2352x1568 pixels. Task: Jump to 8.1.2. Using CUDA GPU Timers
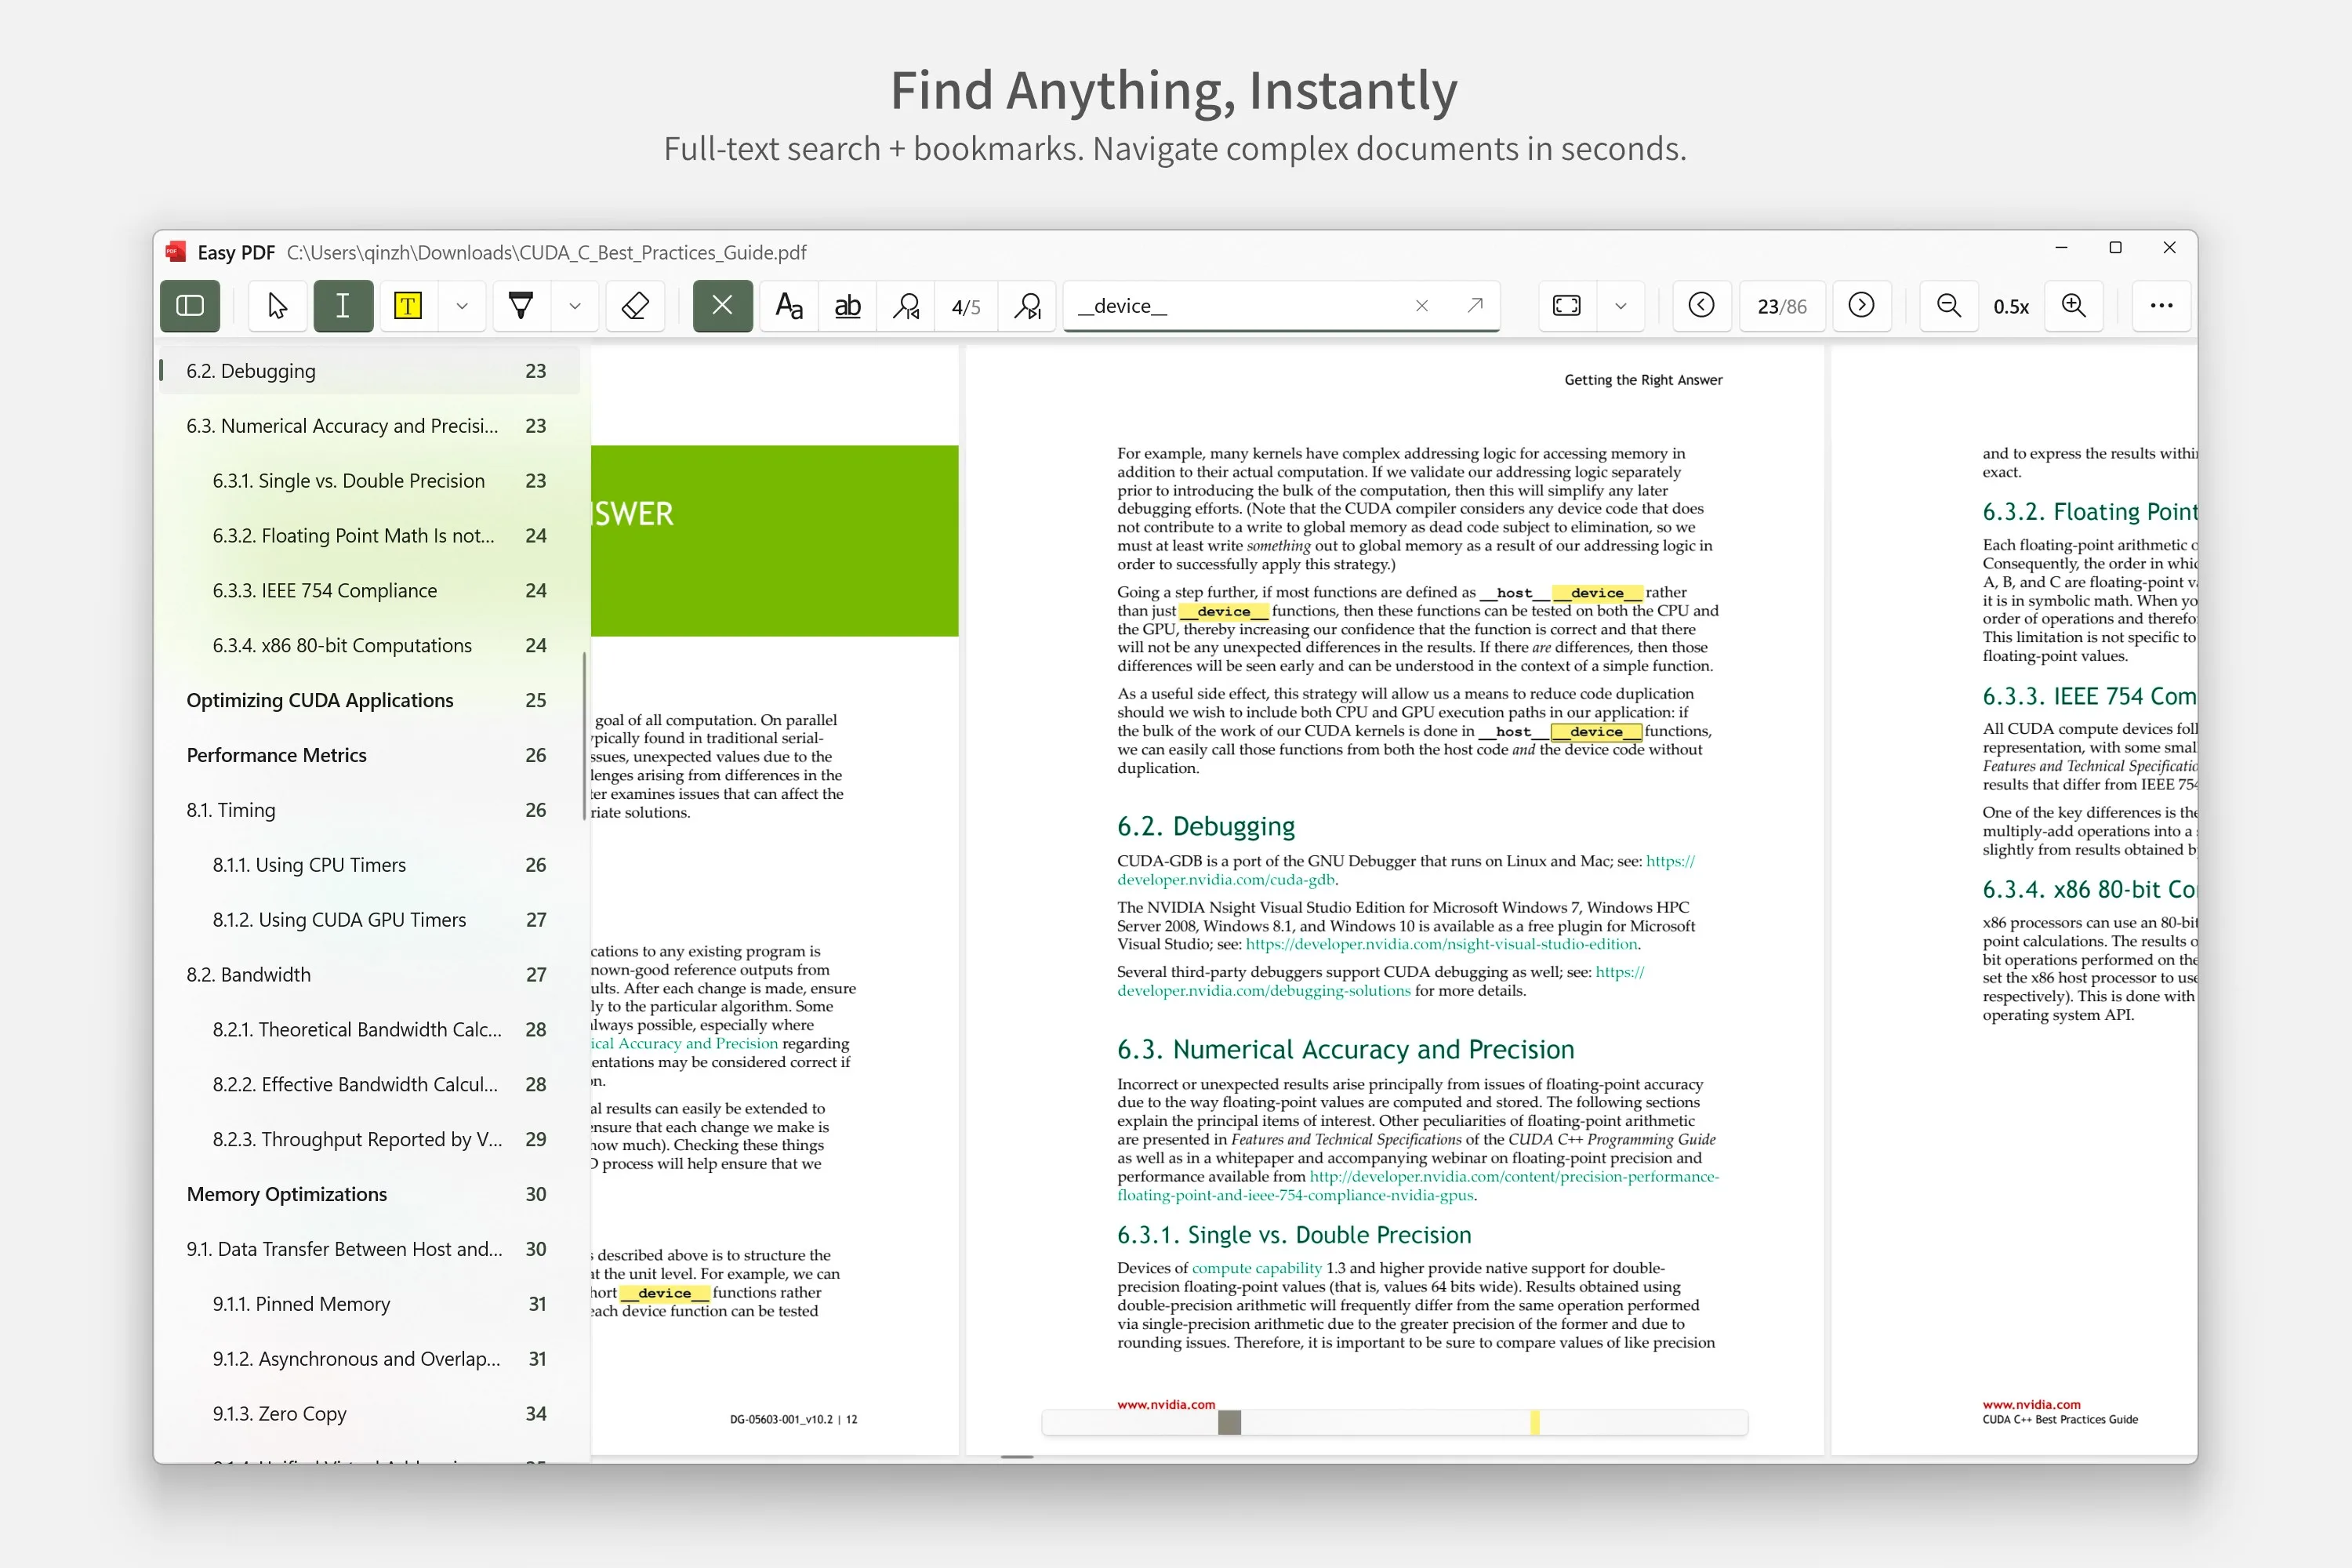(x=370, y=921)
